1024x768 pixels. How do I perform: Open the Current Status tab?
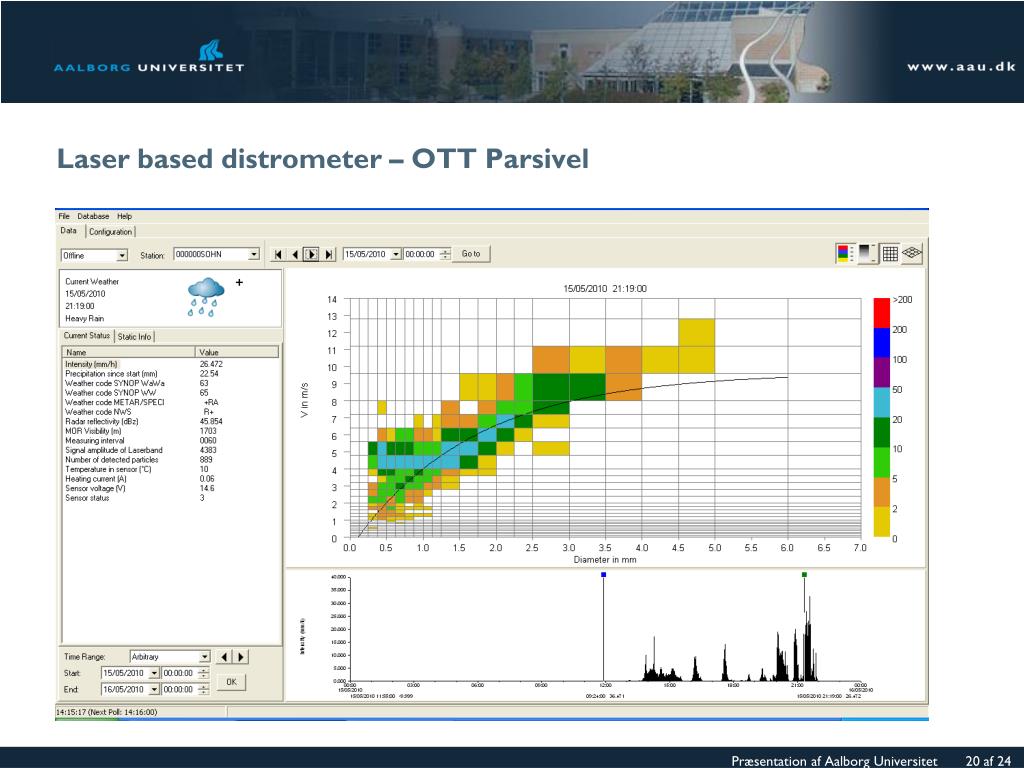pos(87,336)
